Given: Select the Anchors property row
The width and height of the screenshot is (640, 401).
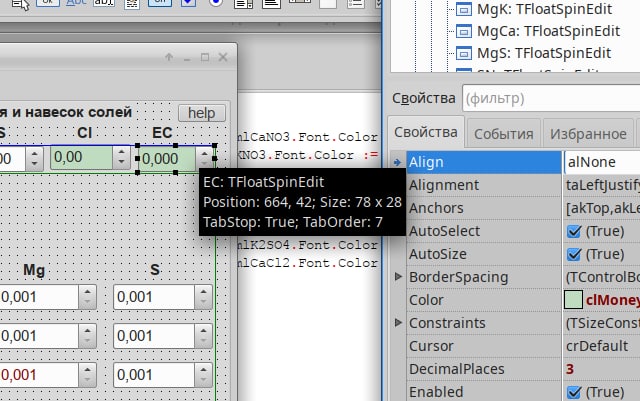Looking at the screenshot, I should (x=484, y=208).
